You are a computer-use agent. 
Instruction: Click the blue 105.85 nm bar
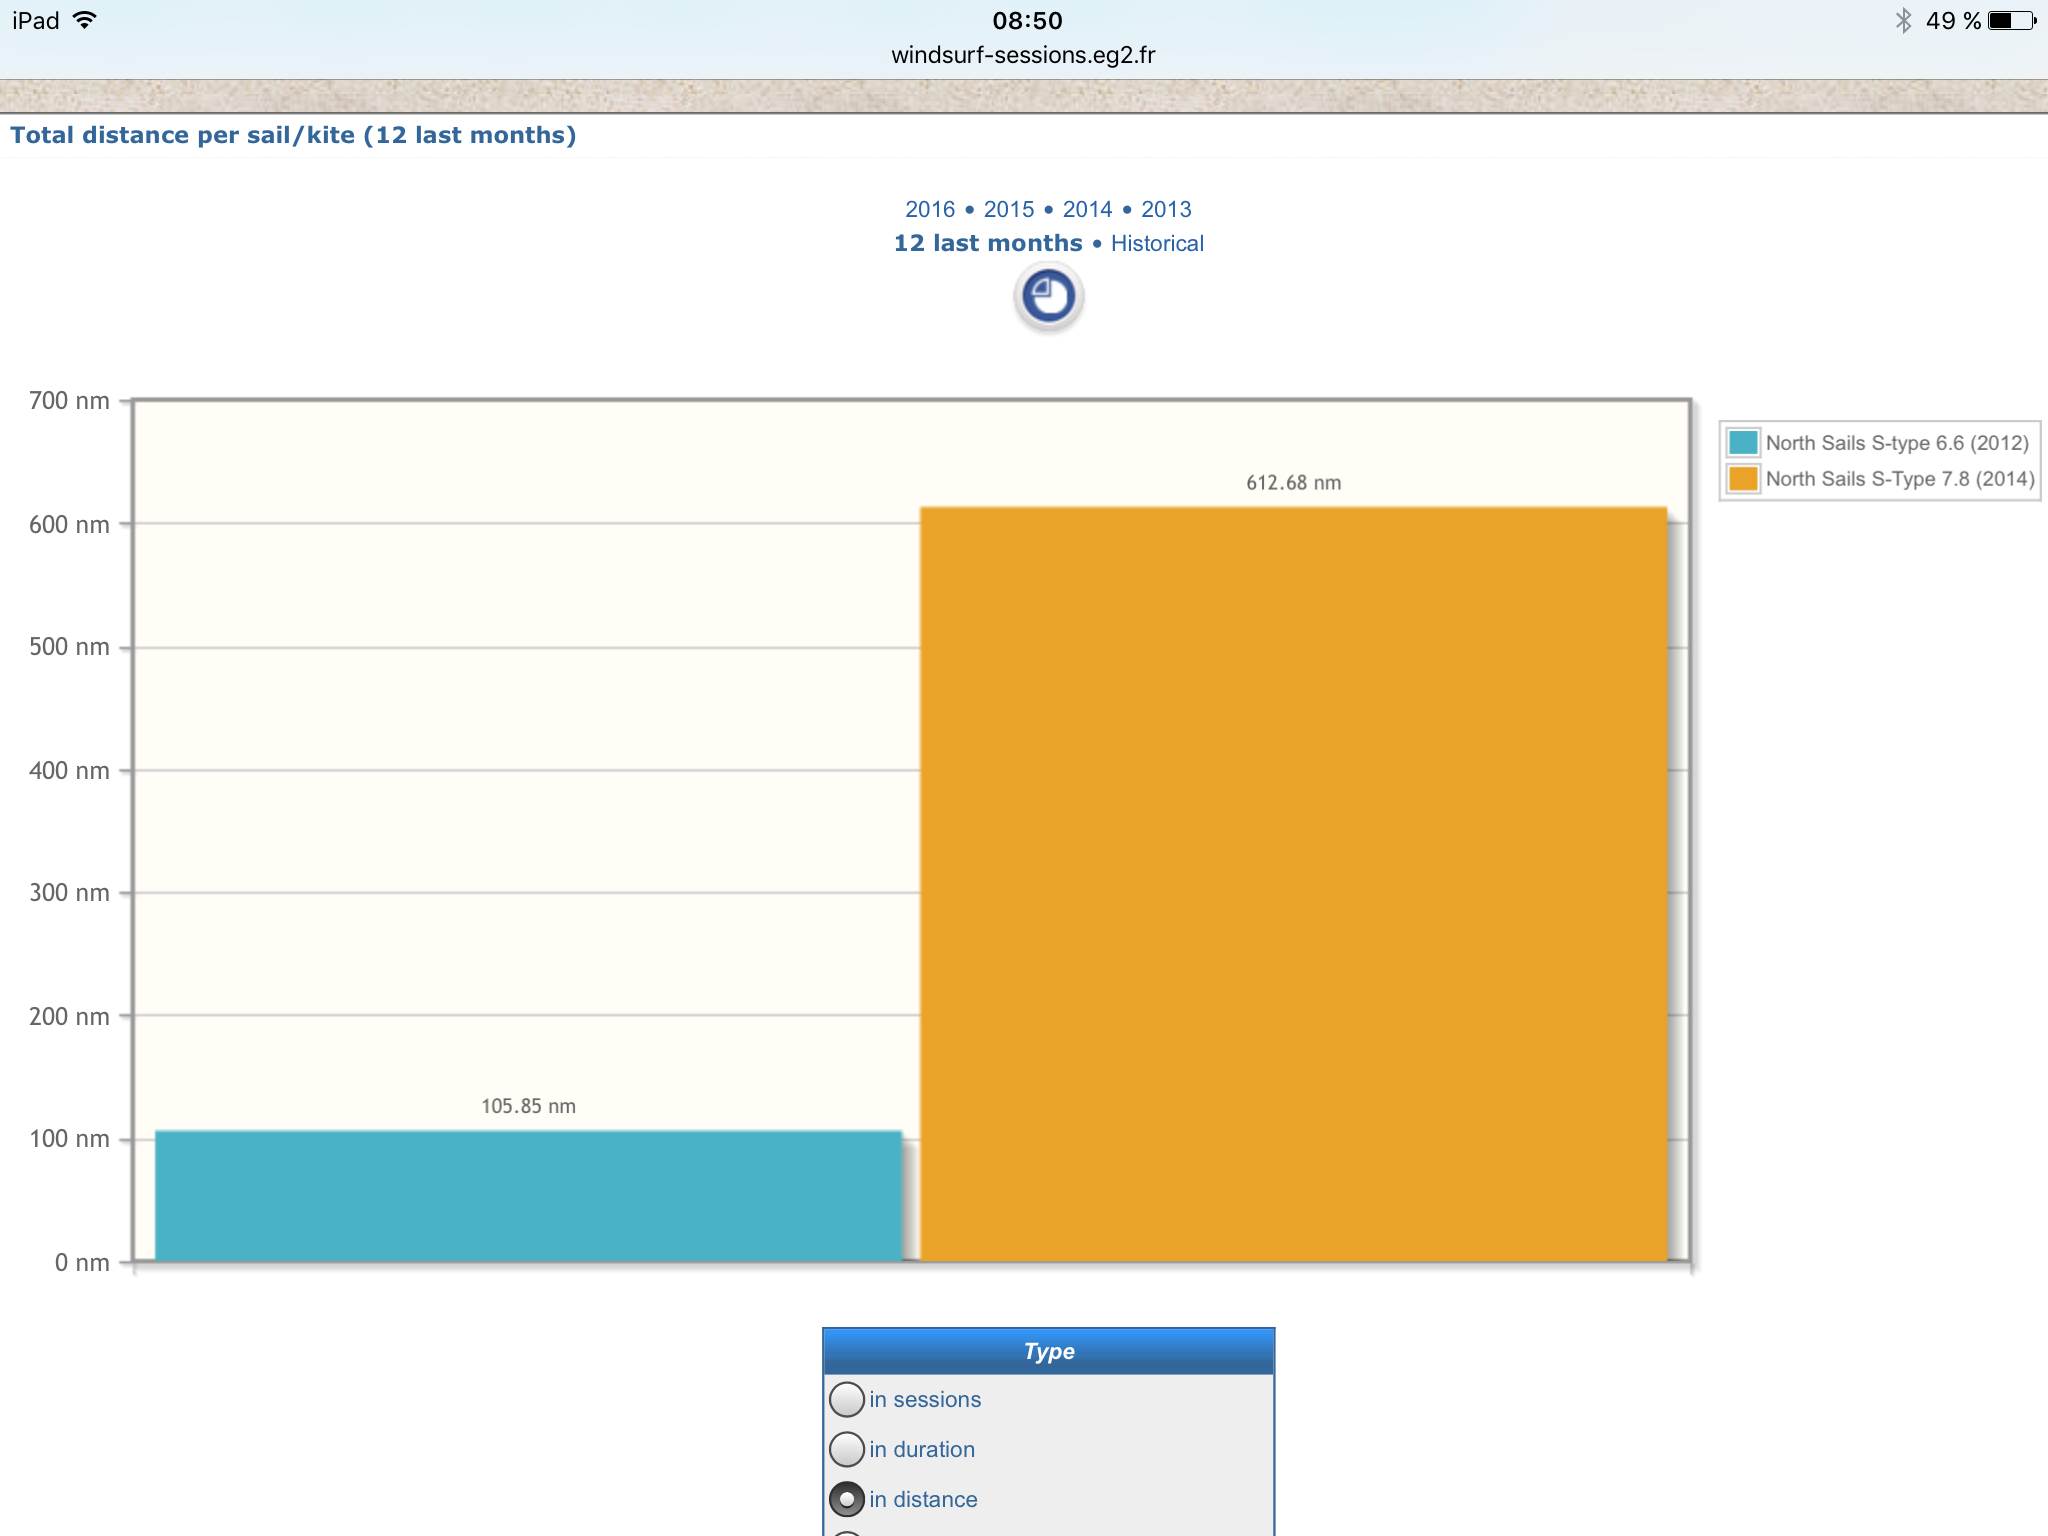pos(528,1195)
